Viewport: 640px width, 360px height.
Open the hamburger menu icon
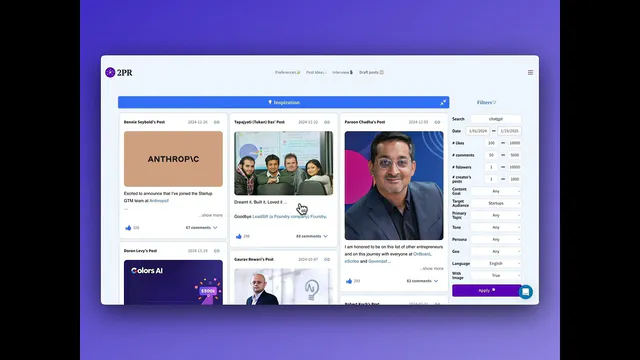530,72
